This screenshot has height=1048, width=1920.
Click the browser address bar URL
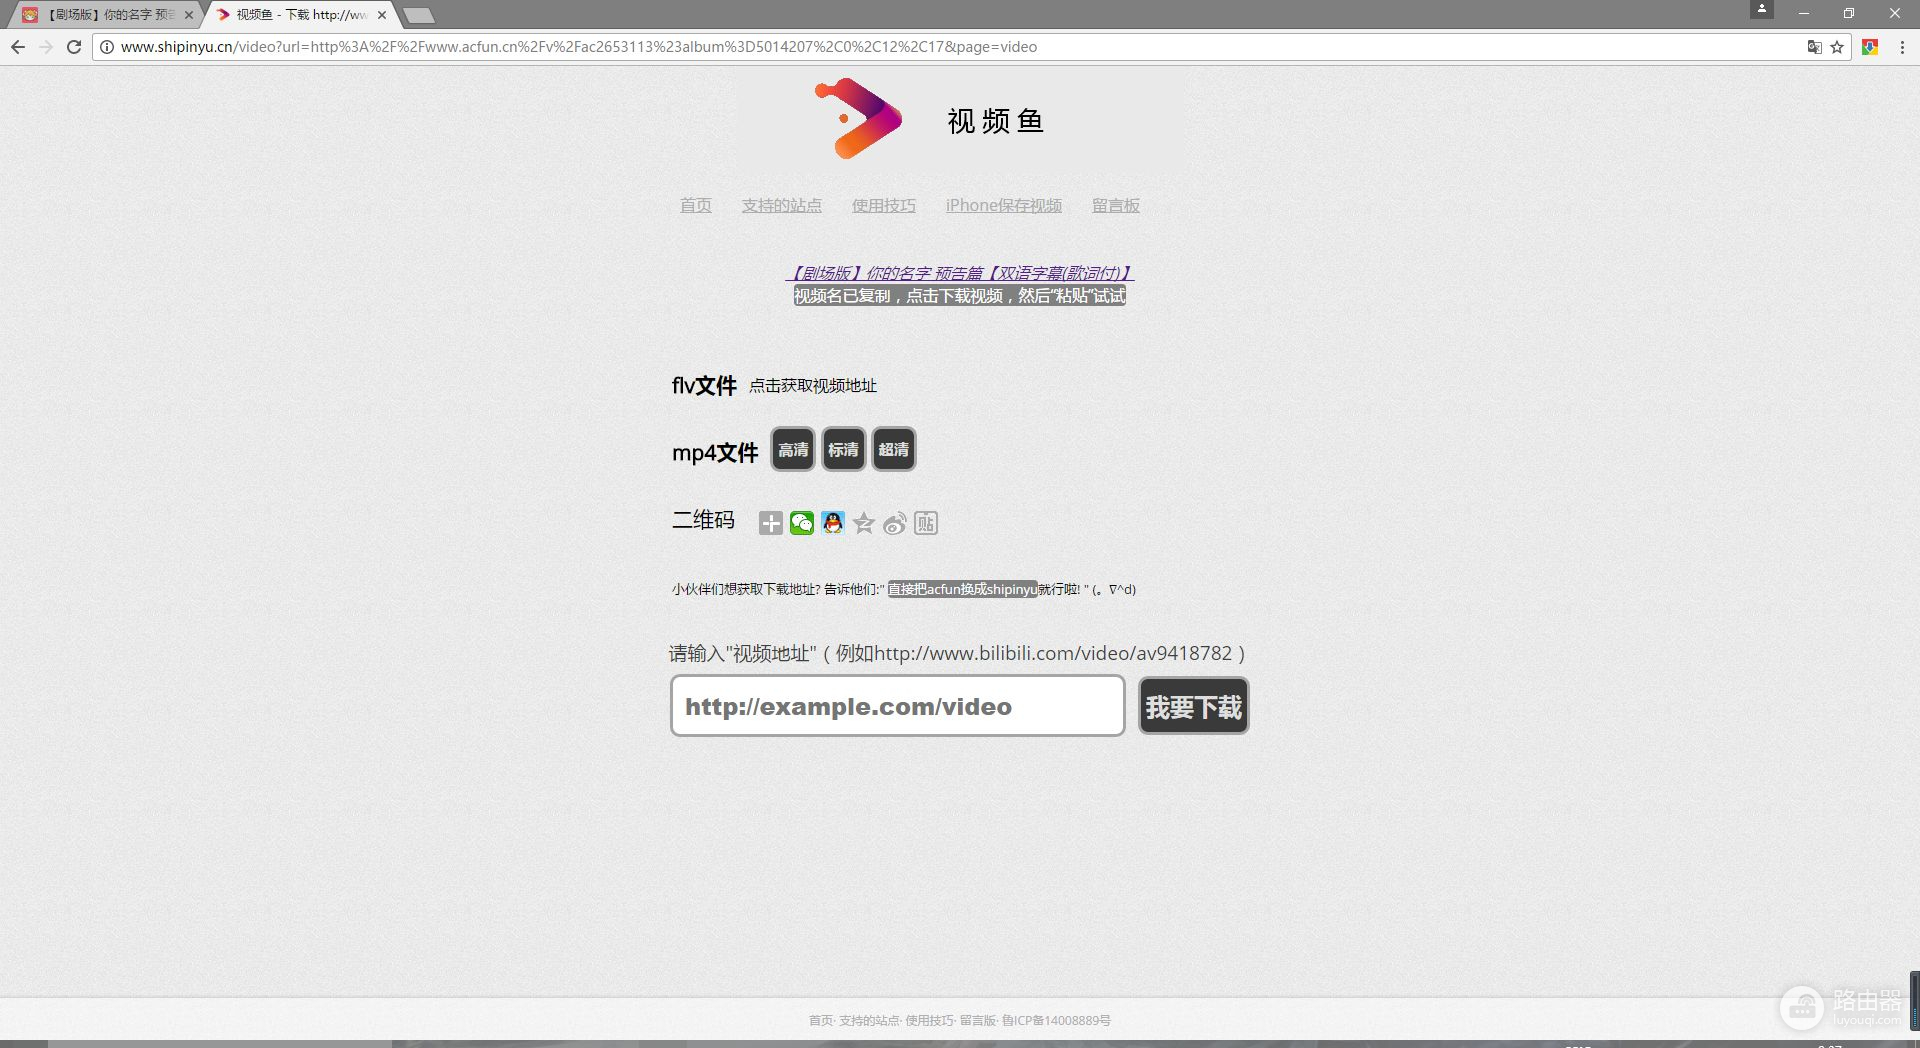tap(579, 47)
